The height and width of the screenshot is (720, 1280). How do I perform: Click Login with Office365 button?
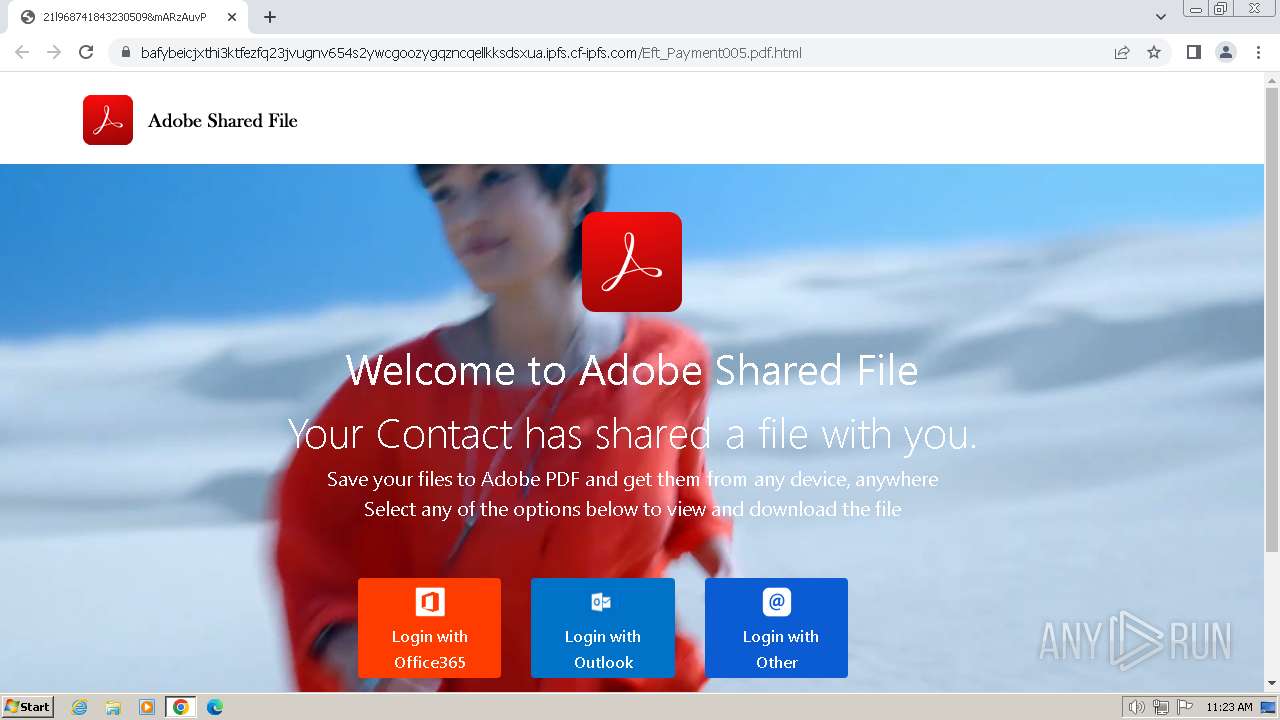(429, 628)
